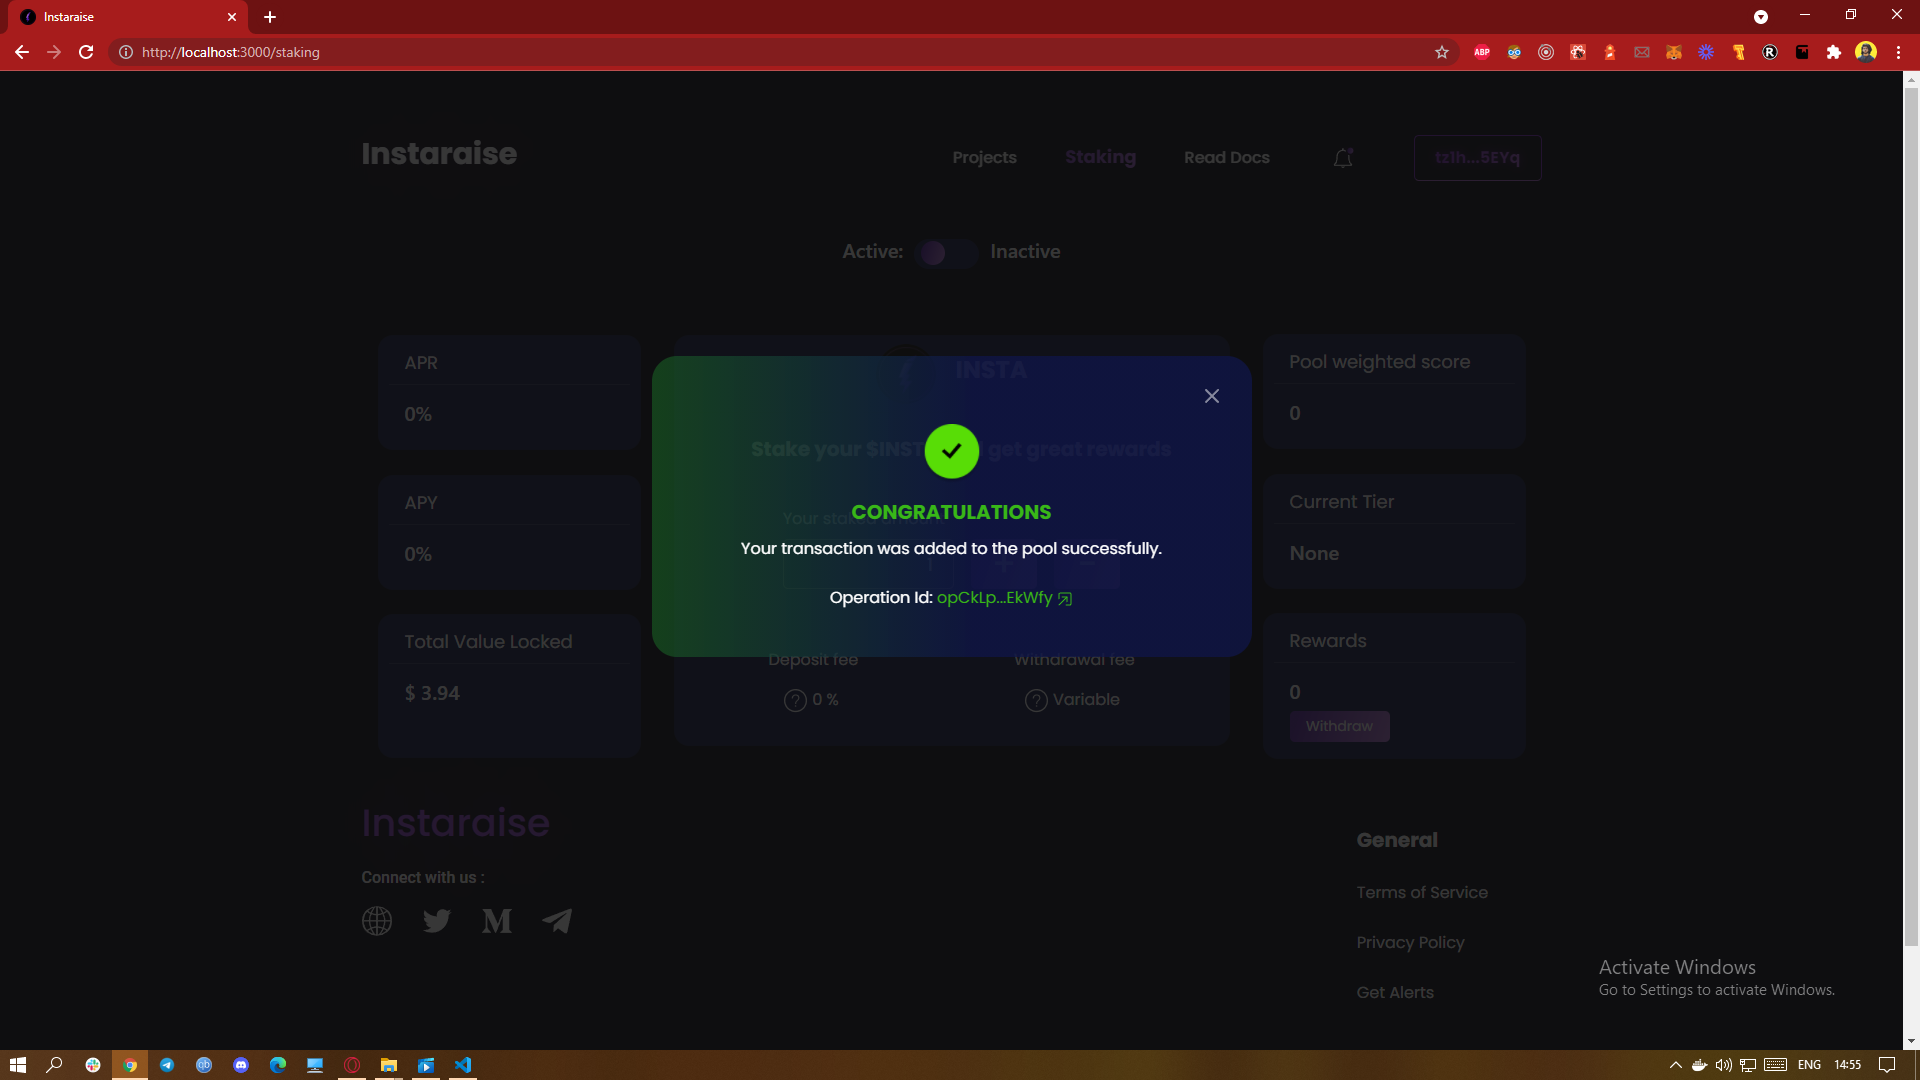Open Read Docs navigation item

pos(1226,158)
